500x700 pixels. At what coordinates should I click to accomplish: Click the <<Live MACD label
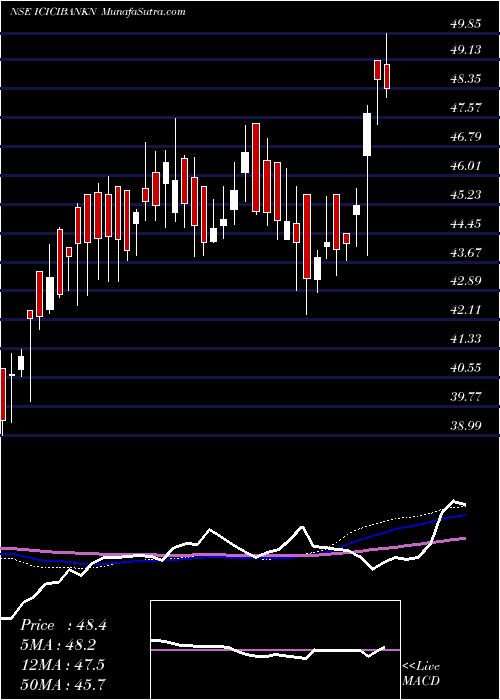point(421,674)
